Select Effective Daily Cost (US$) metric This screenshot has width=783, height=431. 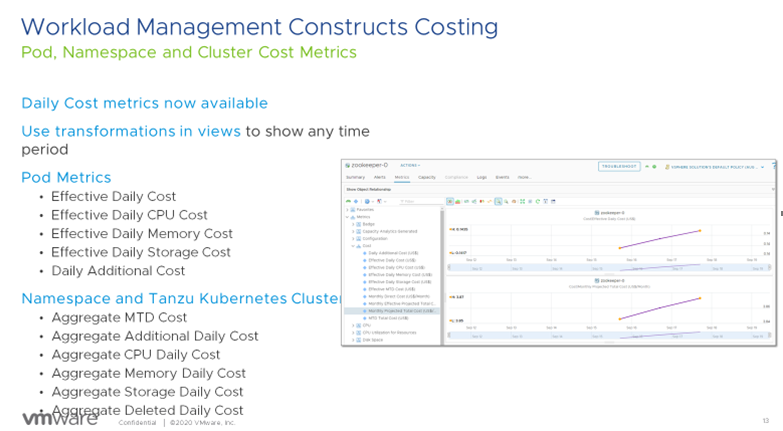pos(392,260)
